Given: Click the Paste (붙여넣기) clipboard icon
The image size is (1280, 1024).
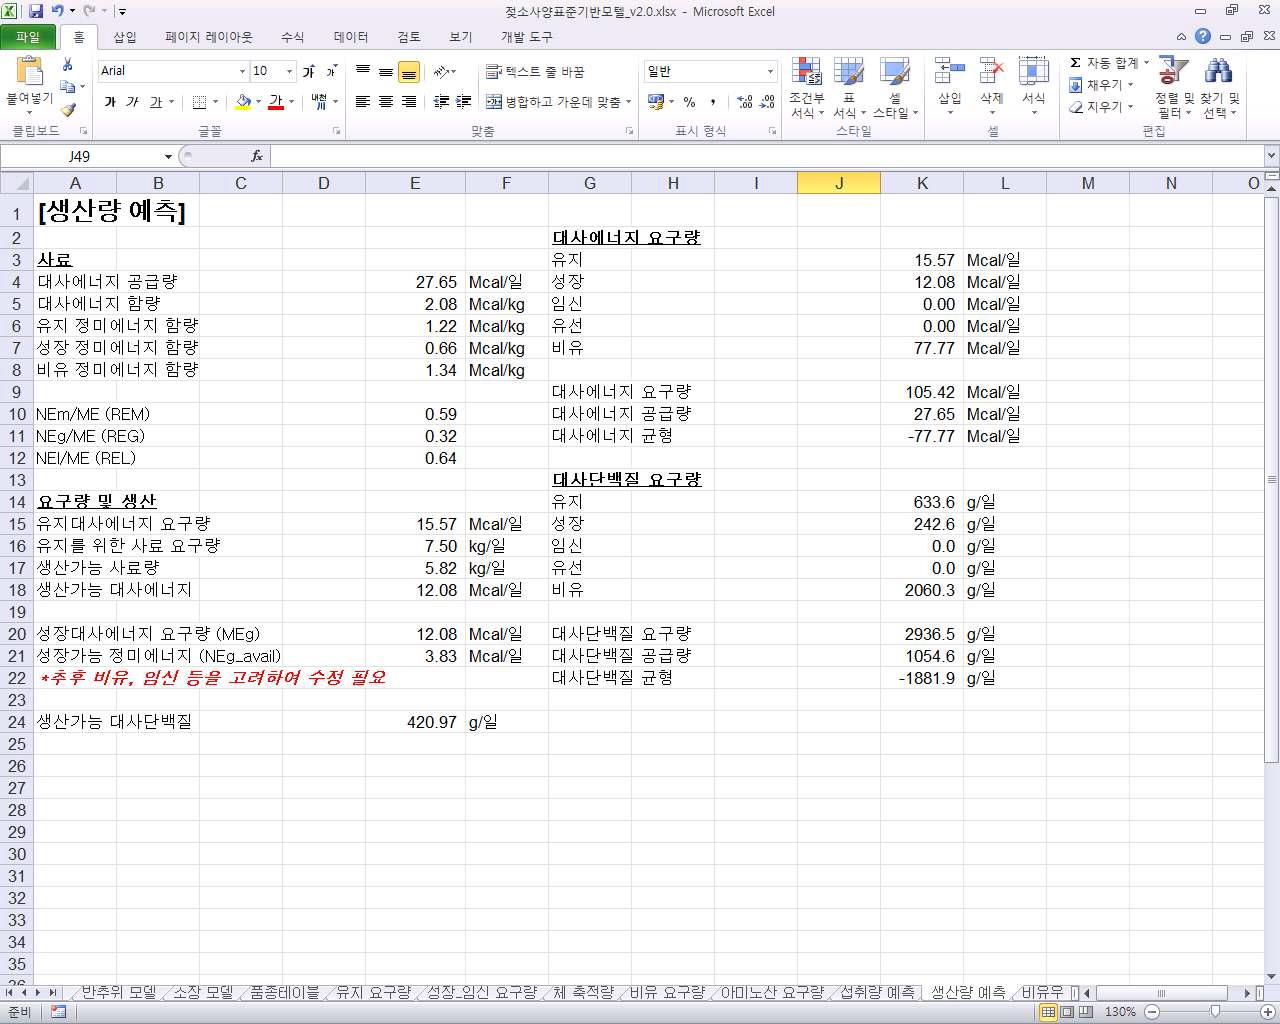Looking at the screenshot, I should (x=29, y=72).
